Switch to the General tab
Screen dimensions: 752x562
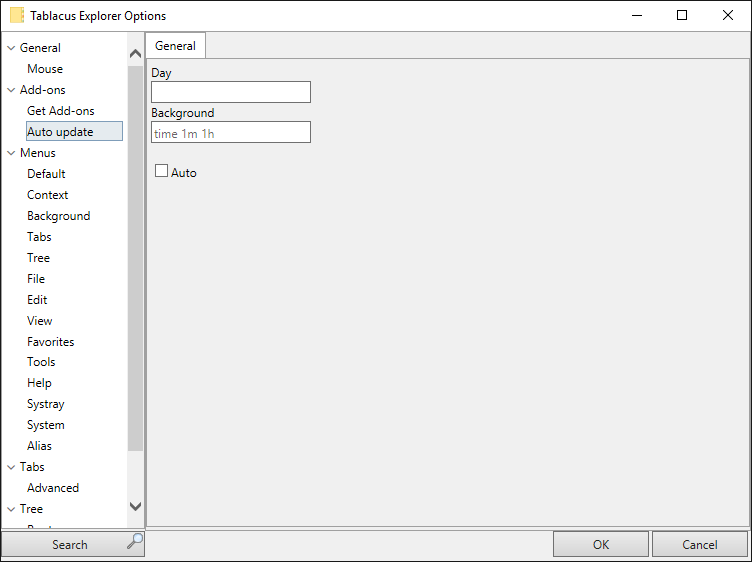176,46
